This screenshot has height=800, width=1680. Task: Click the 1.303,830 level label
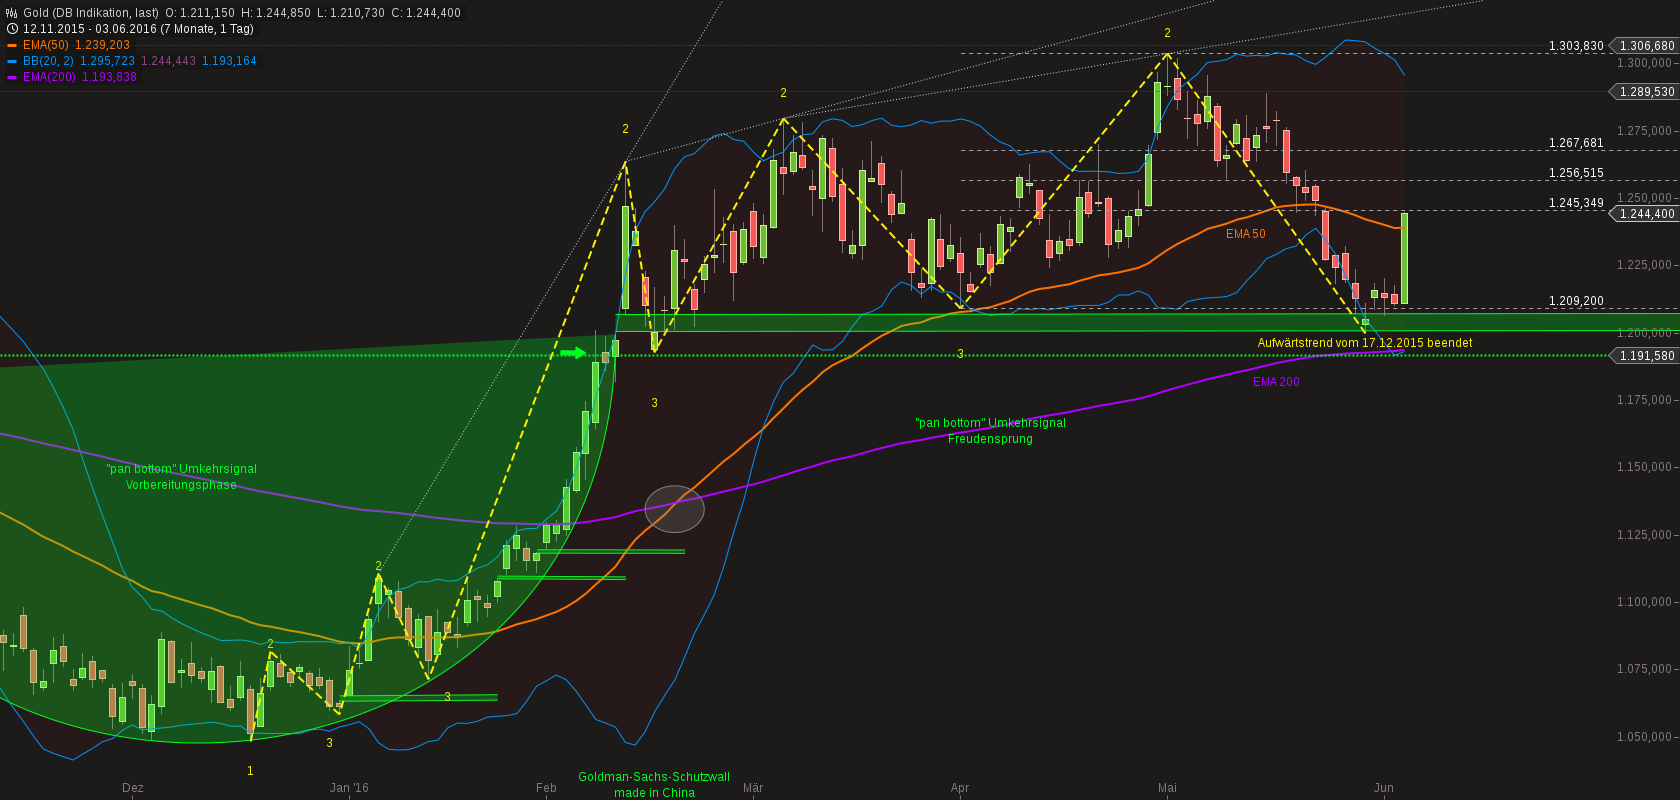tap(1576, 46)
